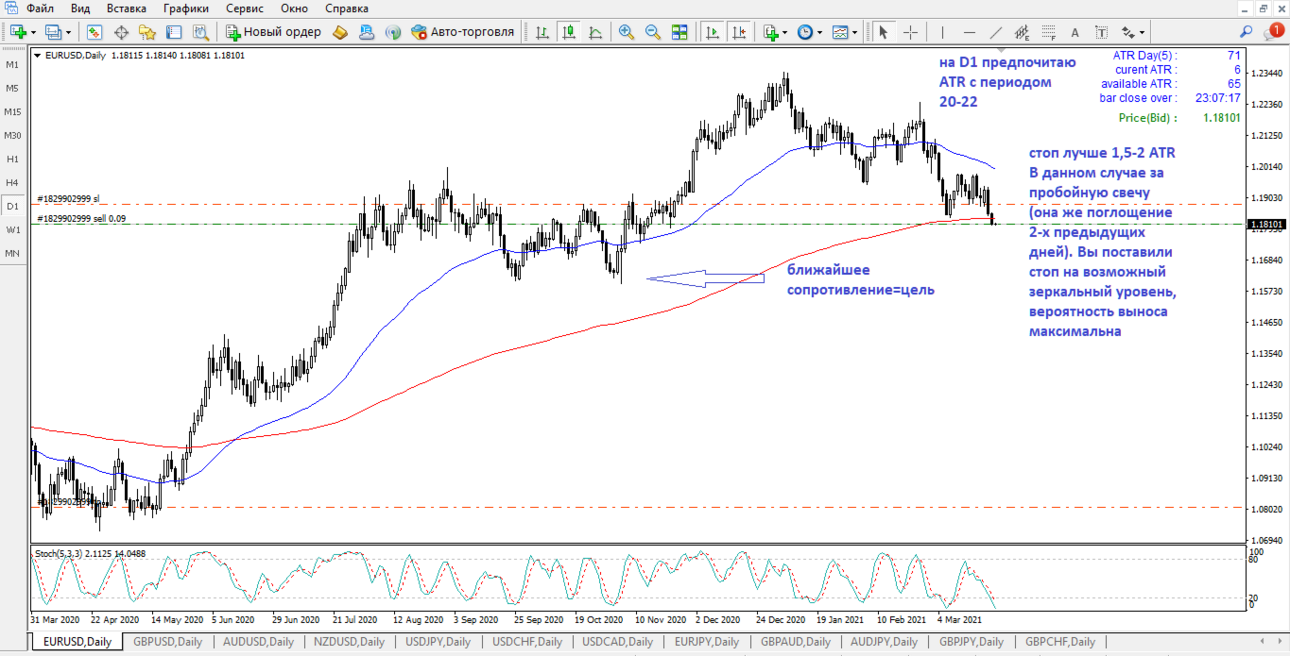
Task: Open the Графики menu
Action: pos(186,8)
